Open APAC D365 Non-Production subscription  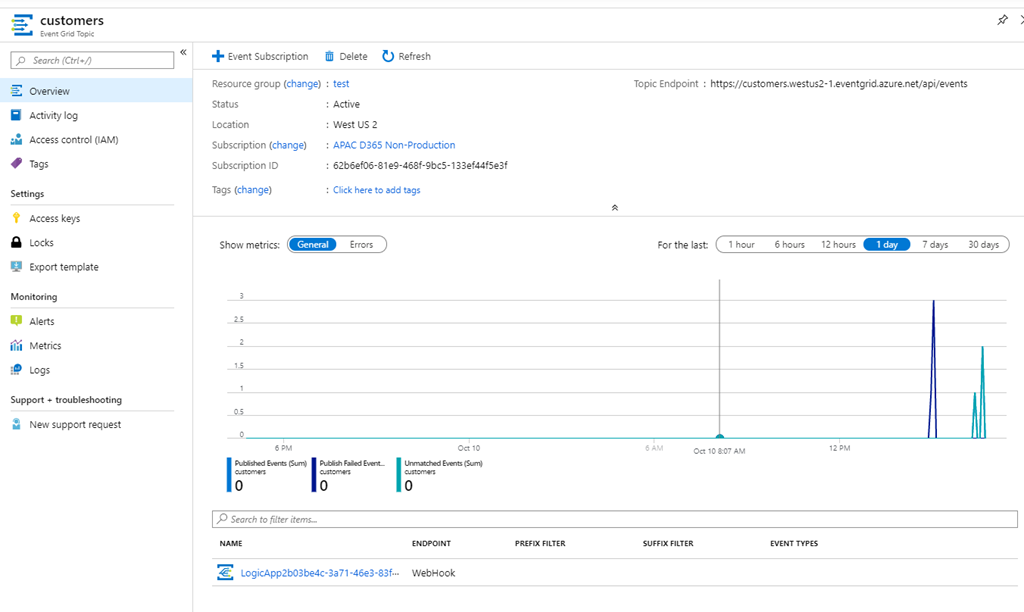[394, 145]
